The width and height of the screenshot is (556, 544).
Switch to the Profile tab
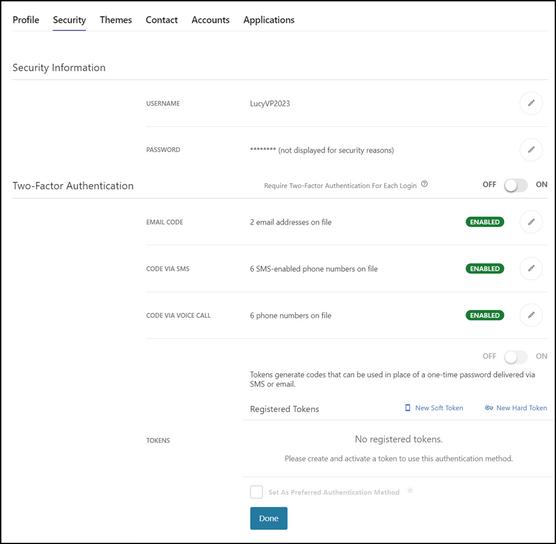click(26, 20)
